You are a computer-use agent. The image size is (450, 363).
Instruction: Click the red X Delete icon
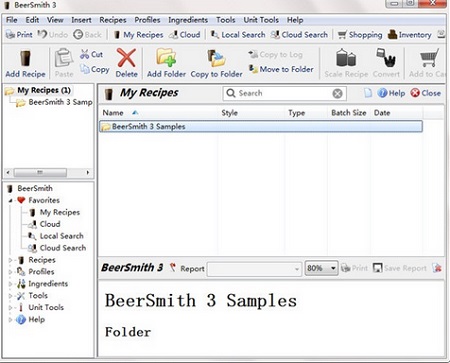coord(126,58)
